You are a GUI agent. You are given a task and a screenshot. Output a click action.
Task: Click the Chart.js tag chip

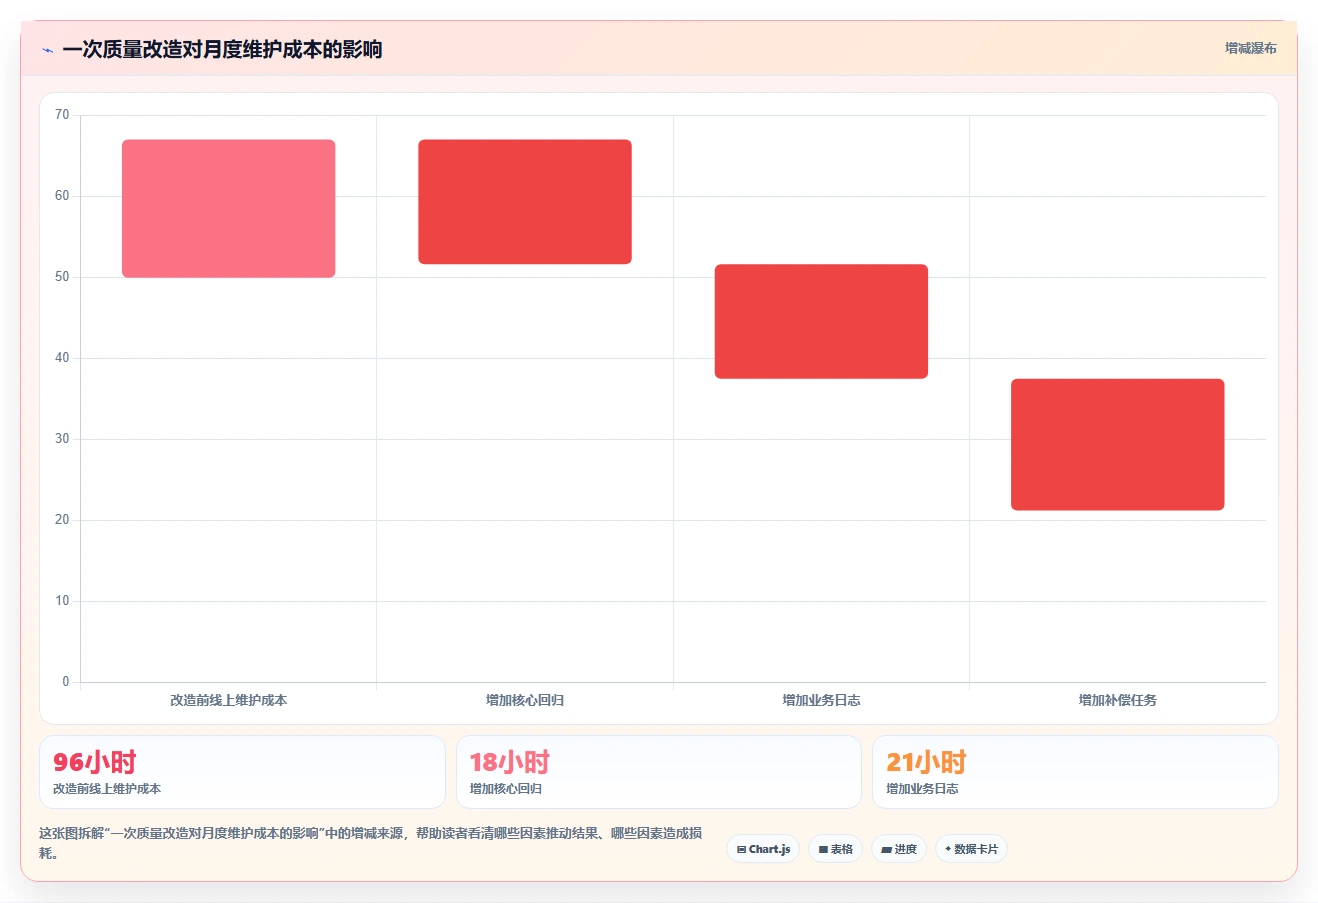pyautogui.click(x=763, y=849)
